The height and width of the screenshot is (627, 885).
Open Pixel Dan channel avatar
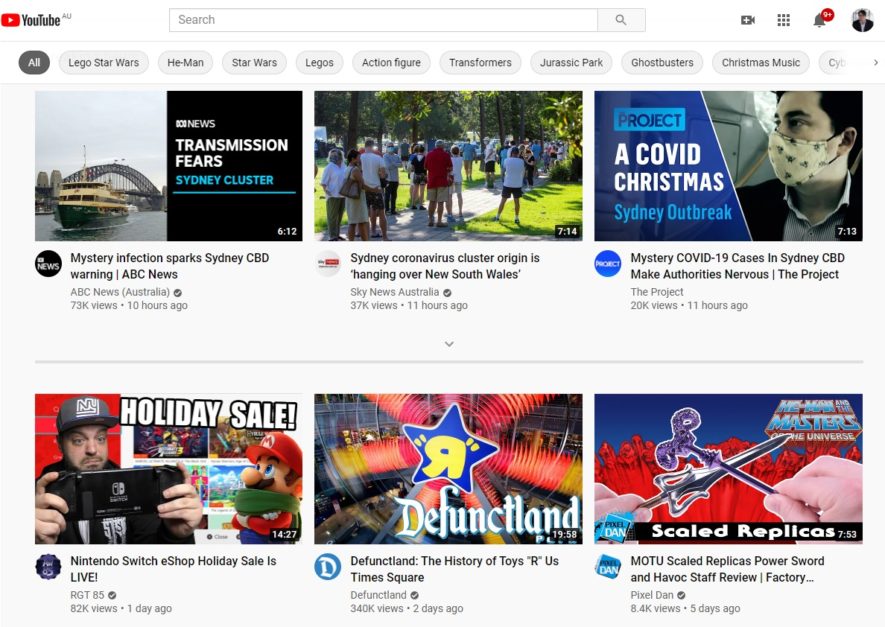[608, 567]
